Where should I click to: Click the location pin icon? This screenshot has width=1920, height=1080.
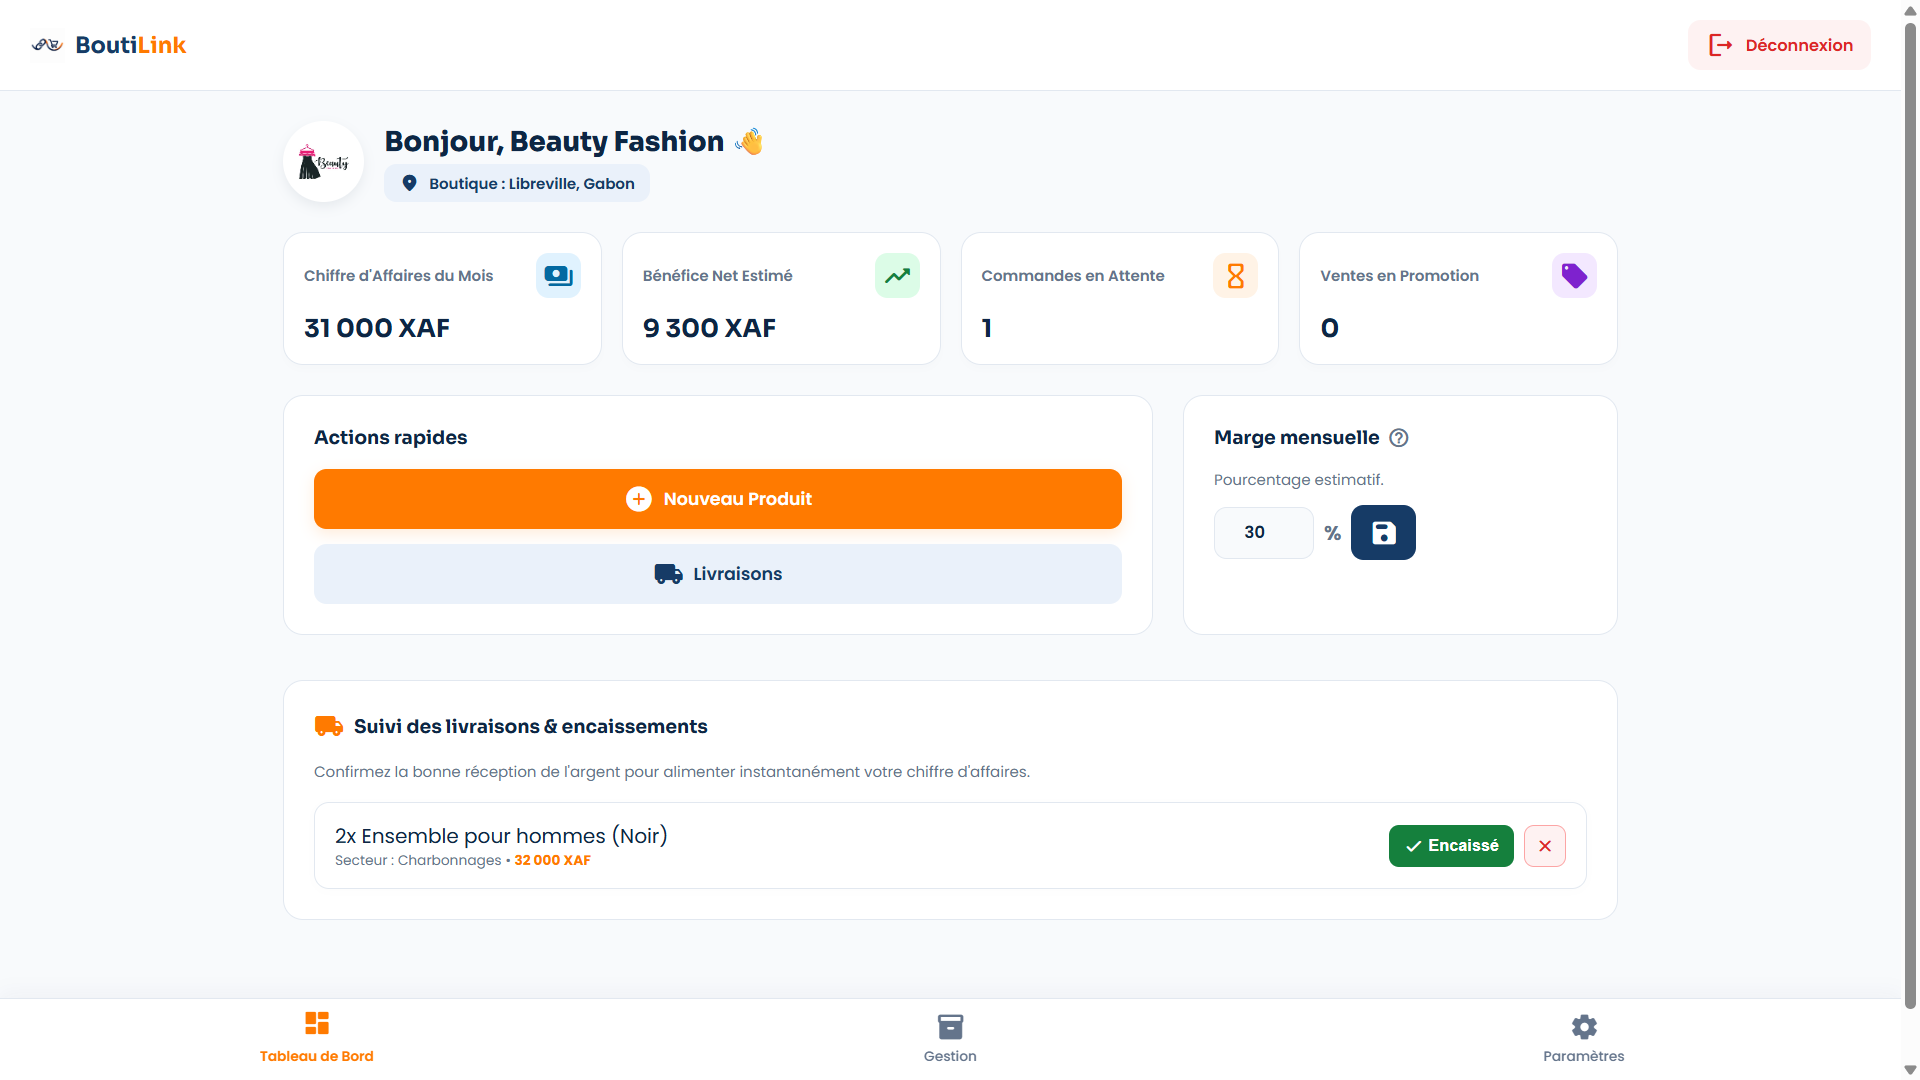409,183
